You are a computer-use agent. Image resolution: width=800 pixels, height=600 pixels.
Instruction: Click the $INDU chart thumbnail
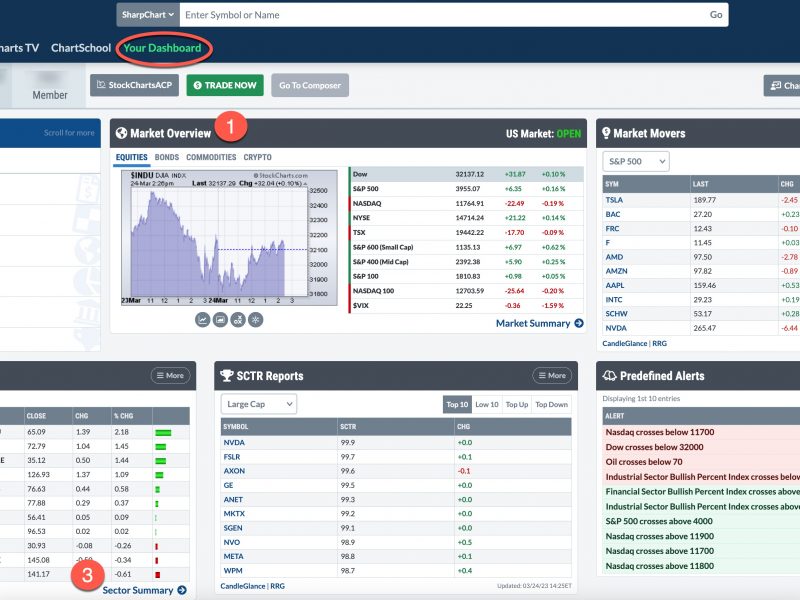[x=229, y=238]
